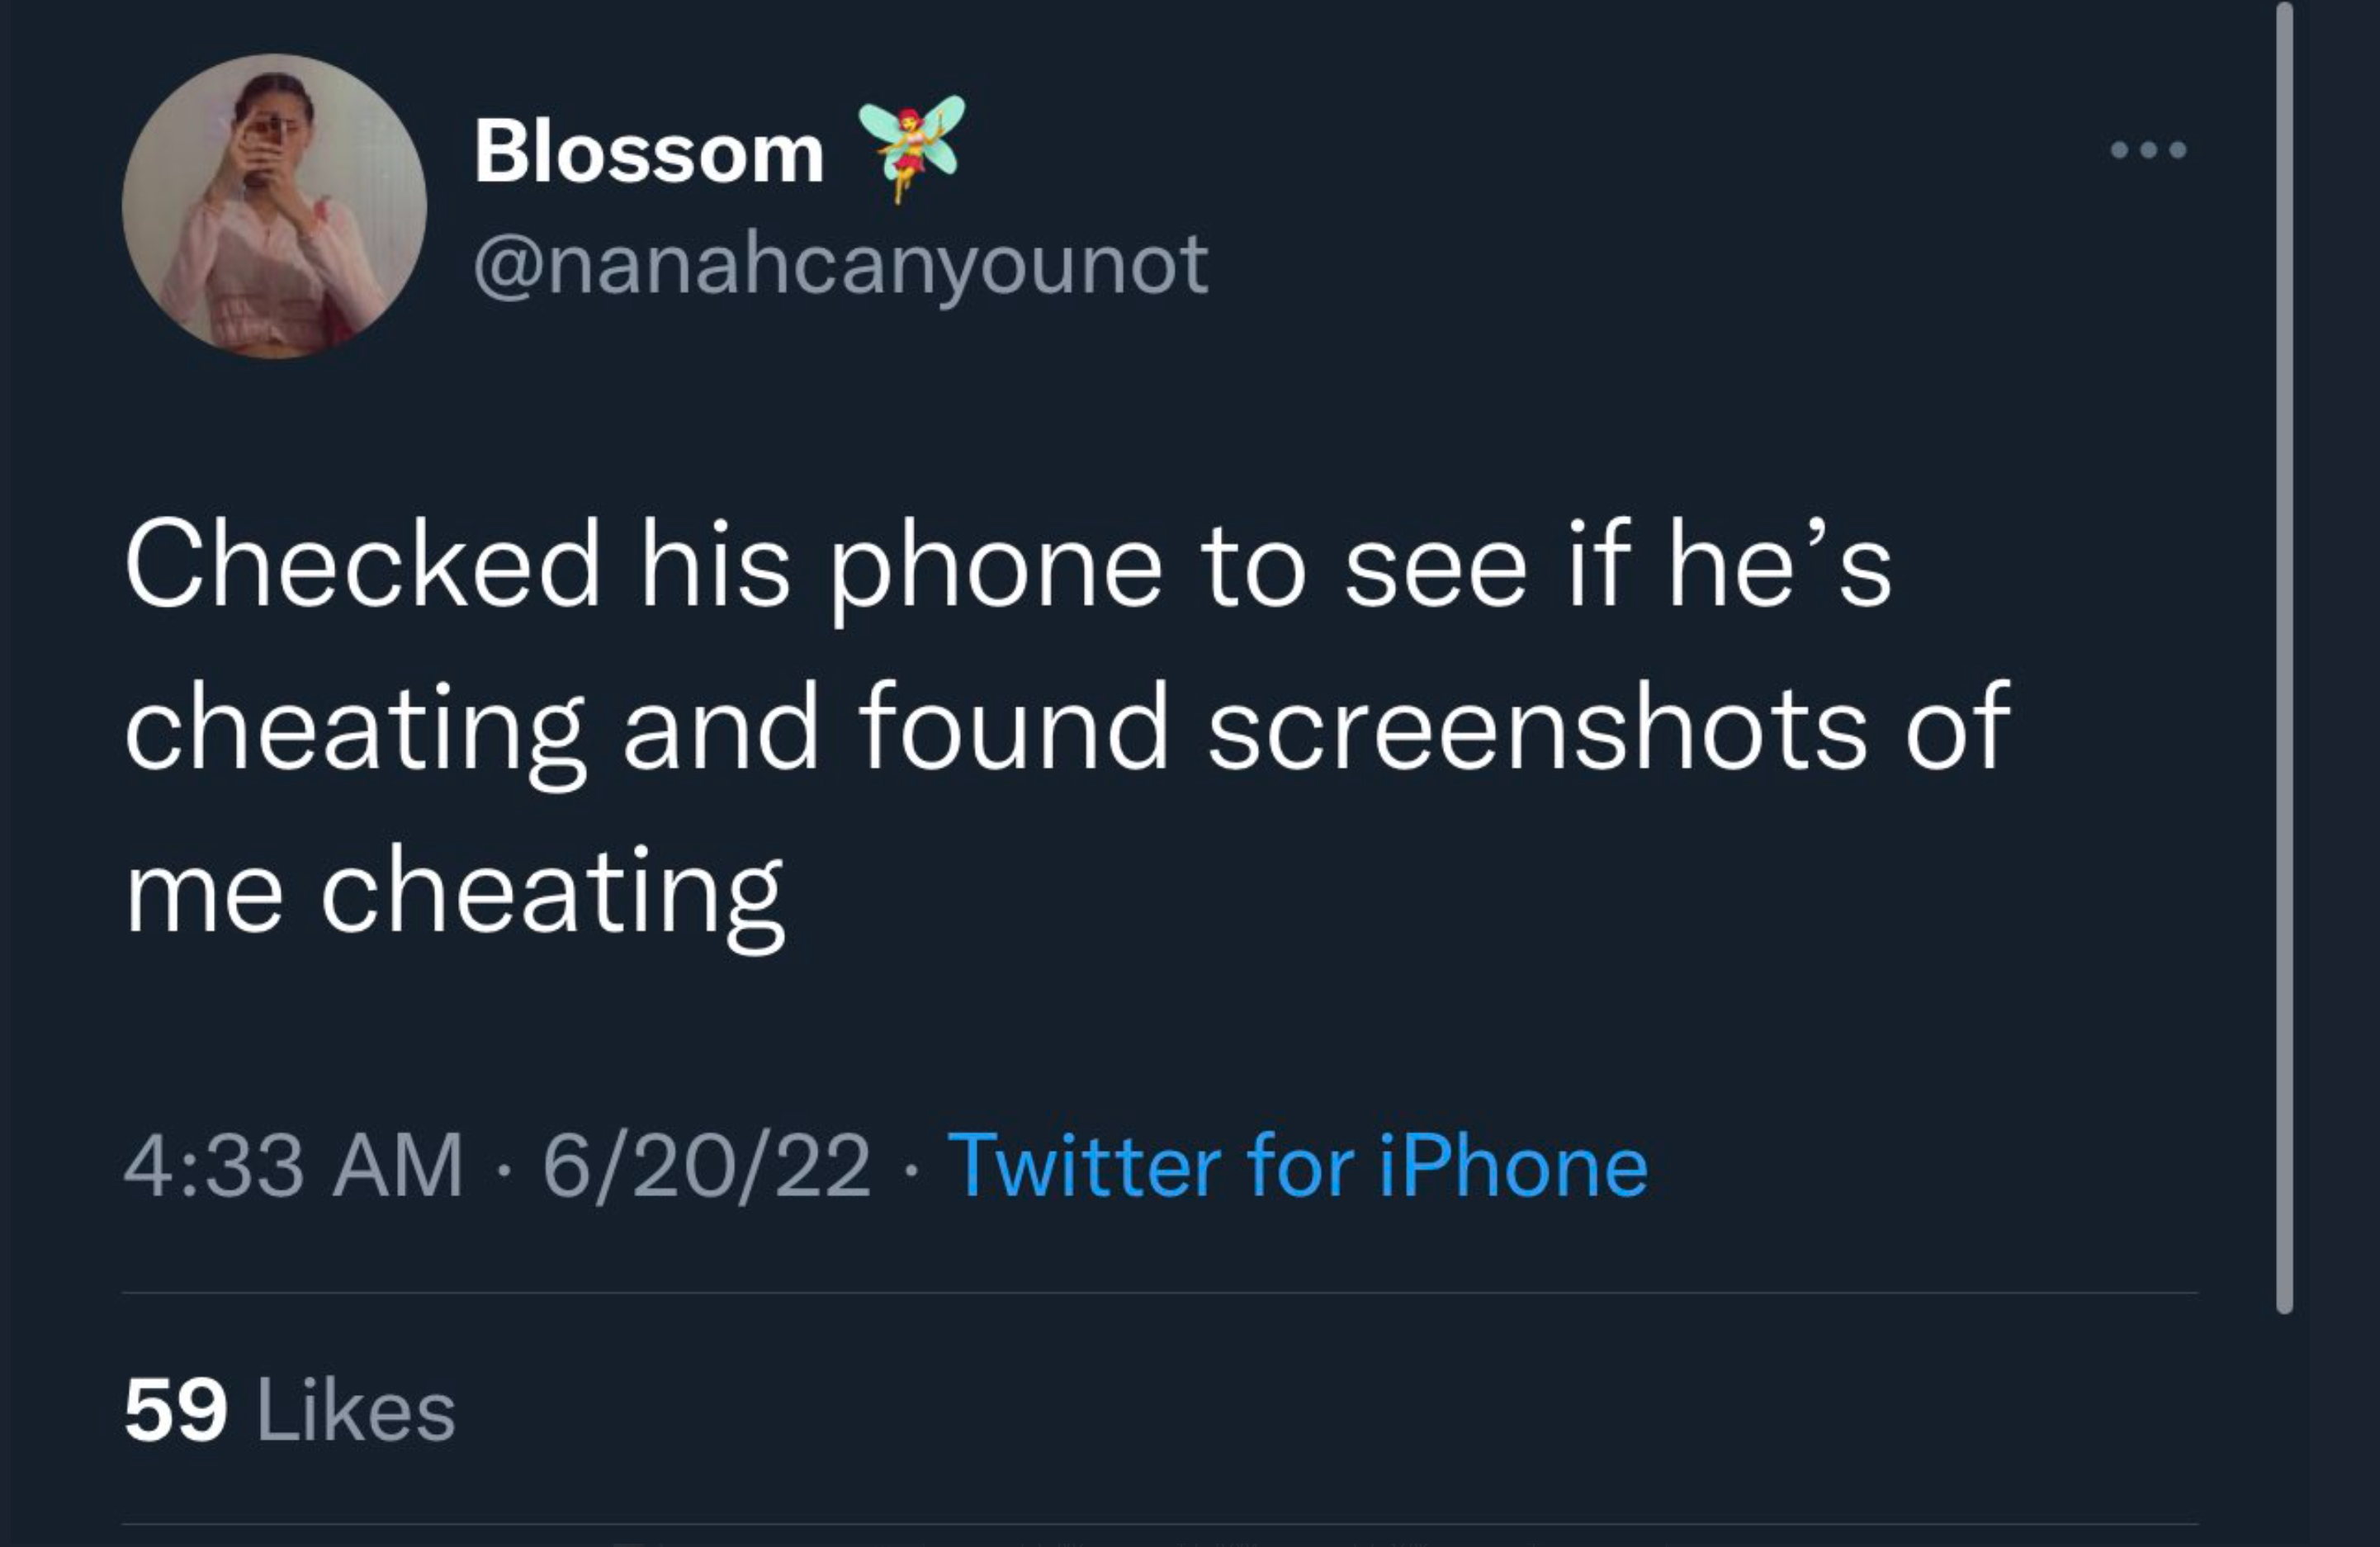
Task: Click the word Twitter in the source label
Action: 1084,1165
